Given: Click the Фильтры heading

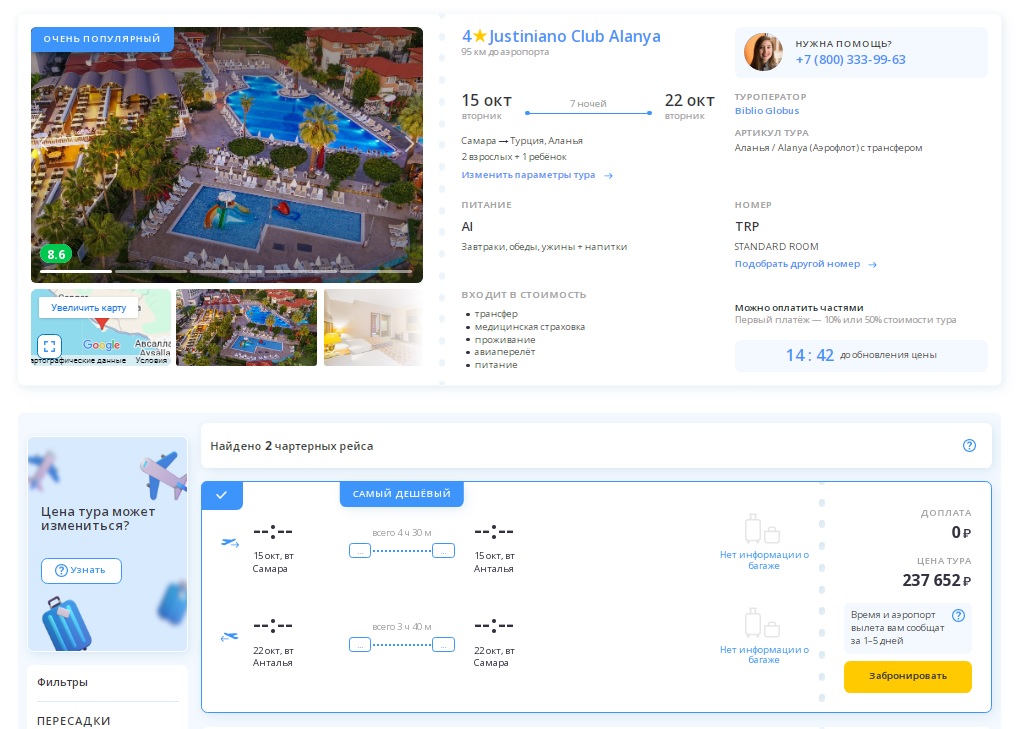Looking at the screenshot, I should (62, 682).
